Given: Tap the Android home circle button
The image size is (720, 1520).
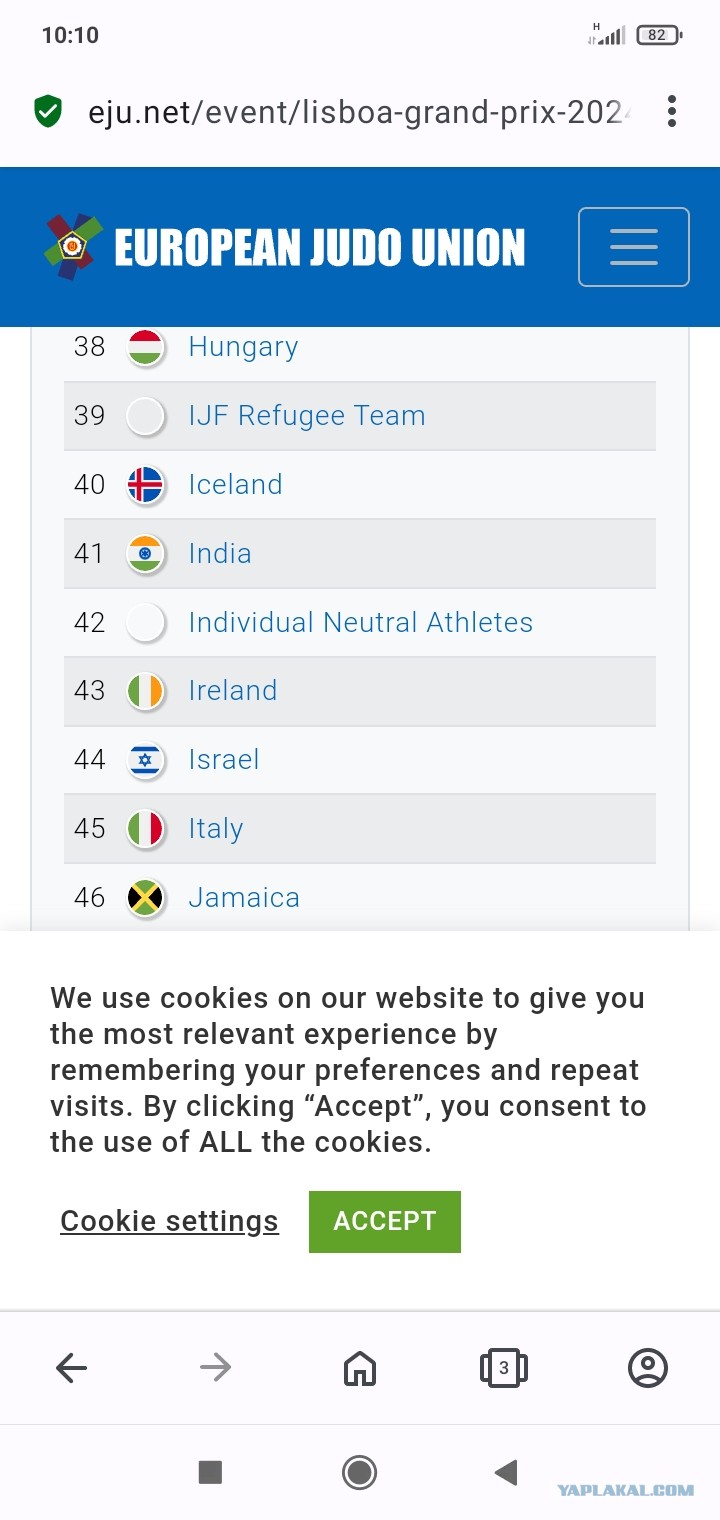Looking at the screenshot, I should click(x=359, y=1472).
